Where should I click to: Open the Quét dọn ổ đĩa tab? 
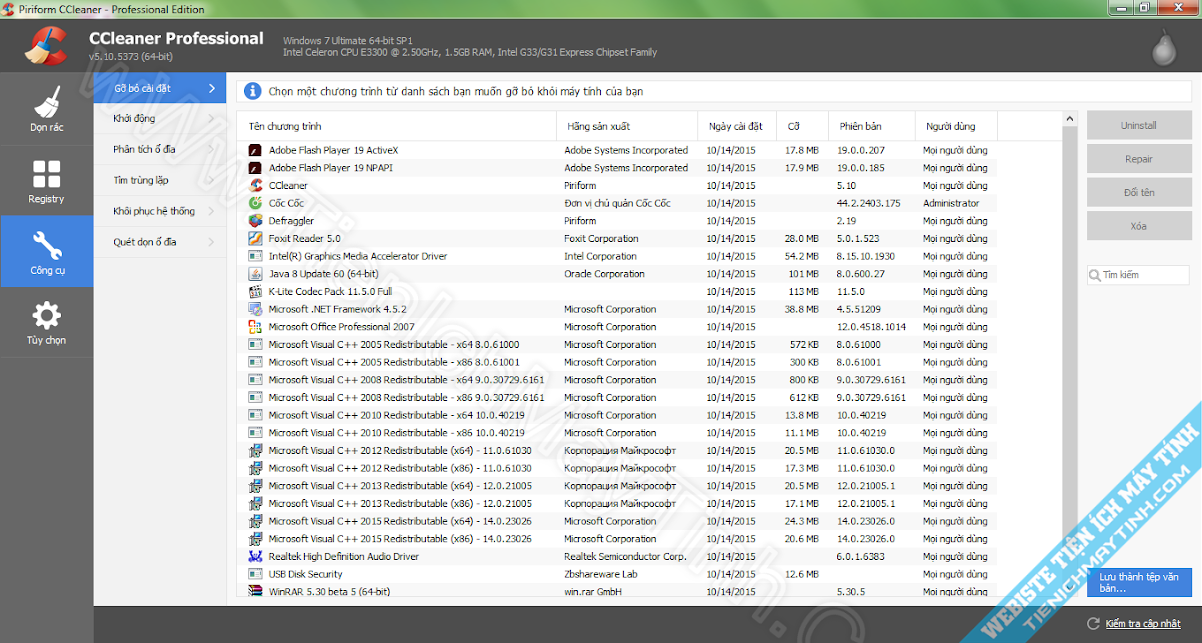pyautogui.click(x=160, y=242)
